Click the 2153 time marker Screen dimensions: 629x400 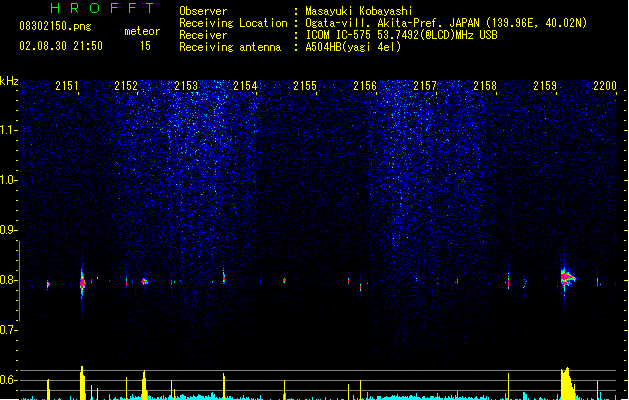186,86
